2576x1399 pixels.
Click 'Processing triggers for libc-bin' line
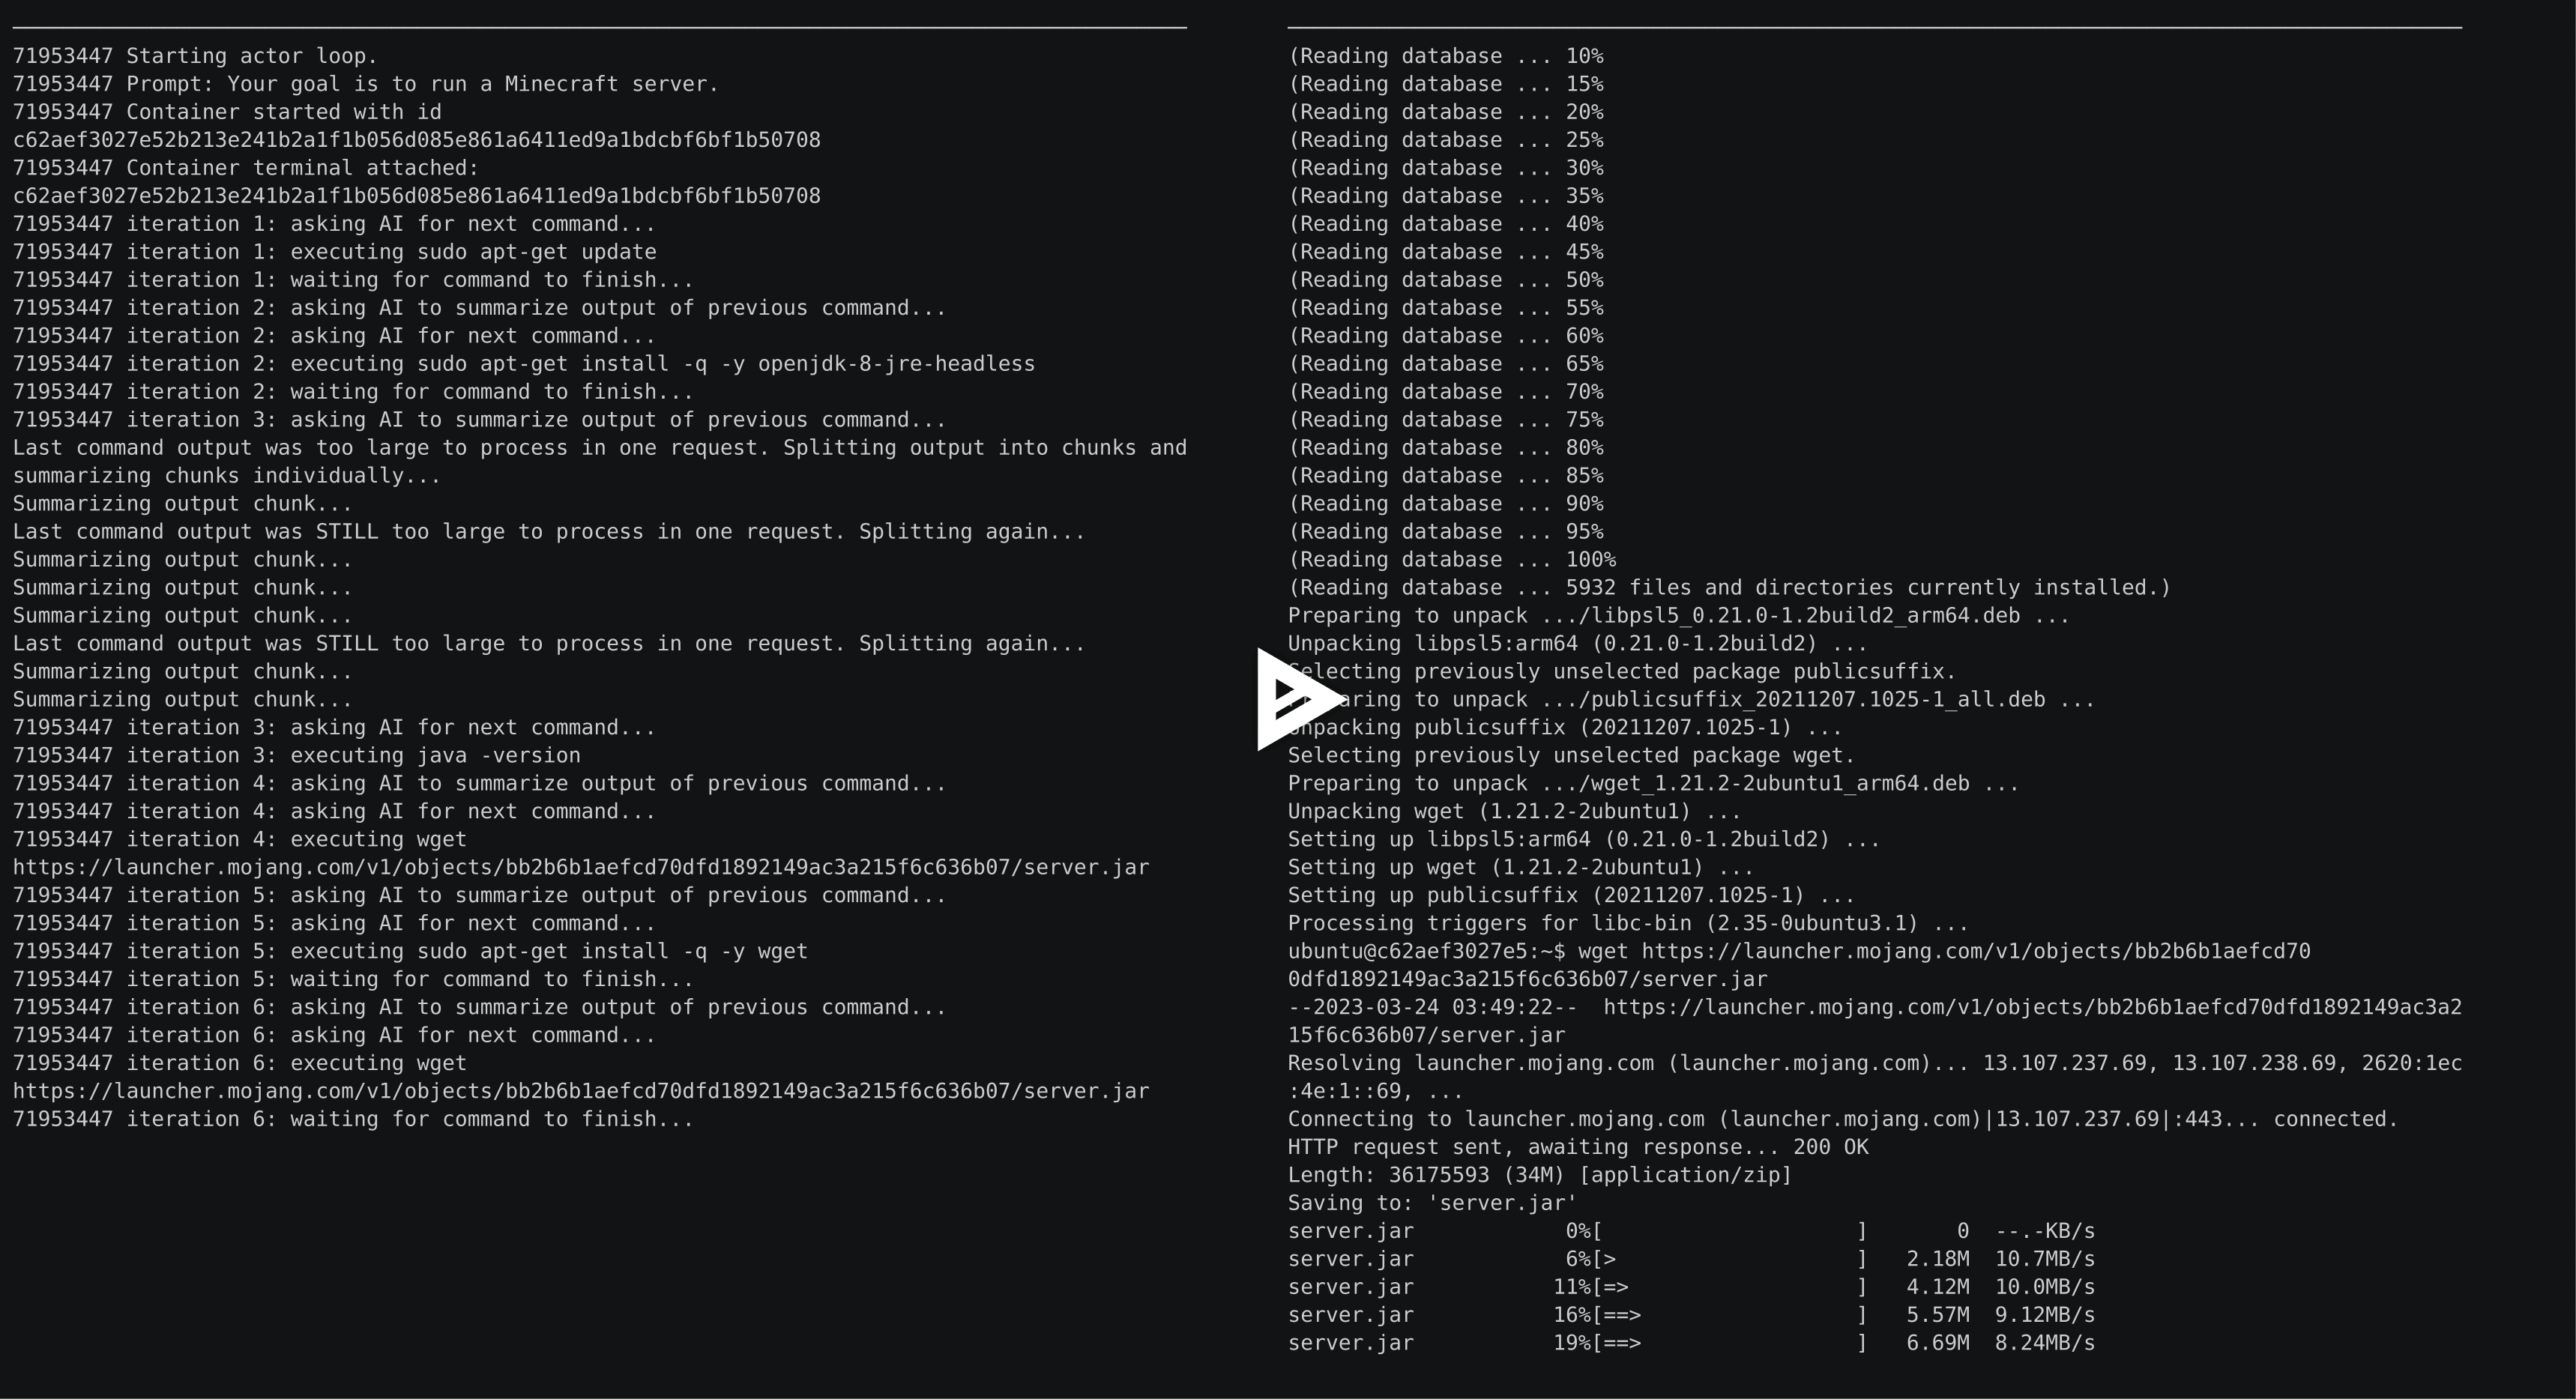[x=1628, y=924]
